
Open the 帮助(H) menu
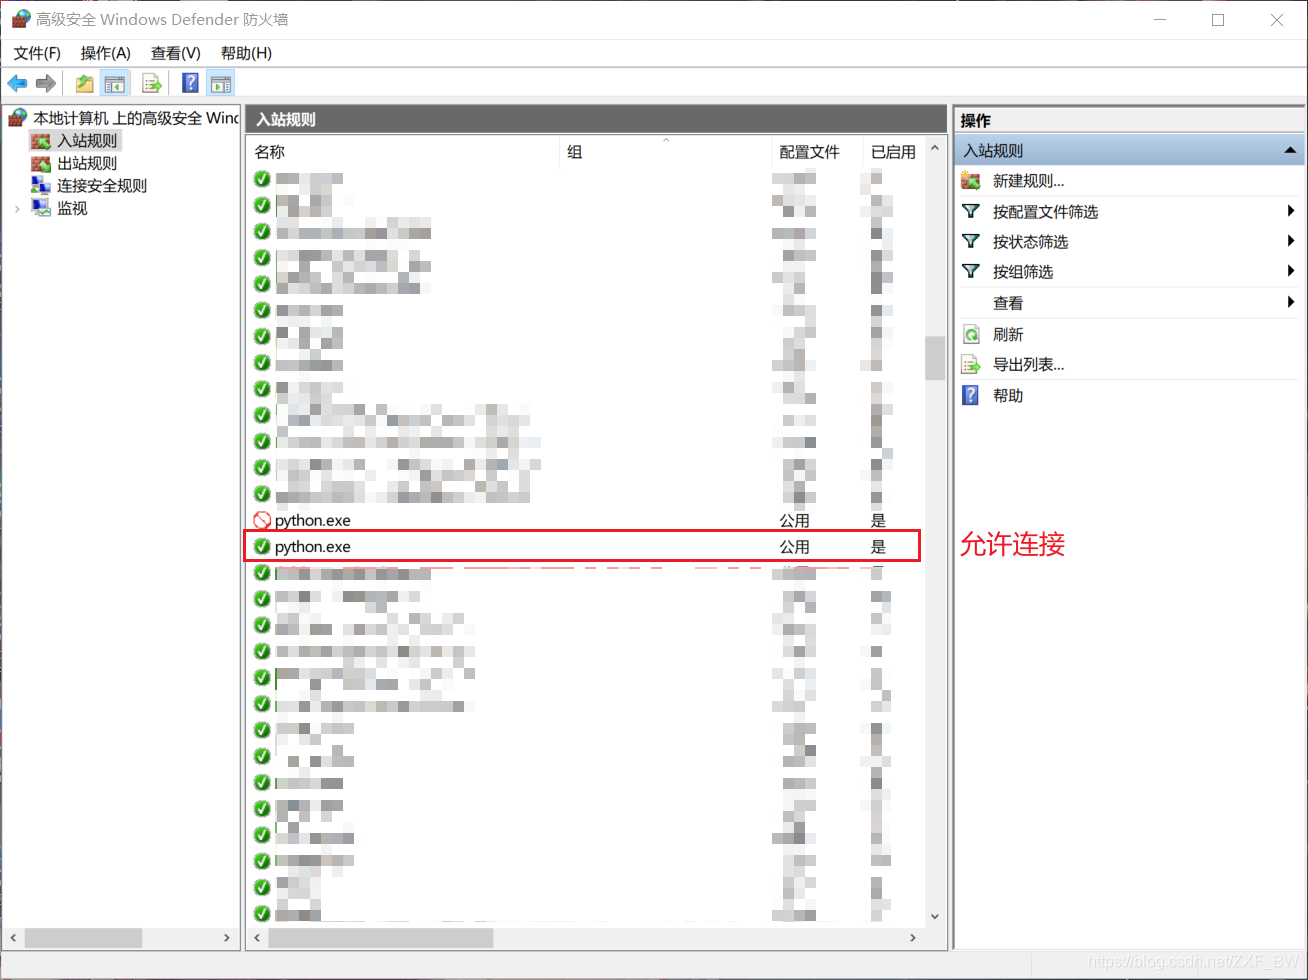click(x=246, y=53)
